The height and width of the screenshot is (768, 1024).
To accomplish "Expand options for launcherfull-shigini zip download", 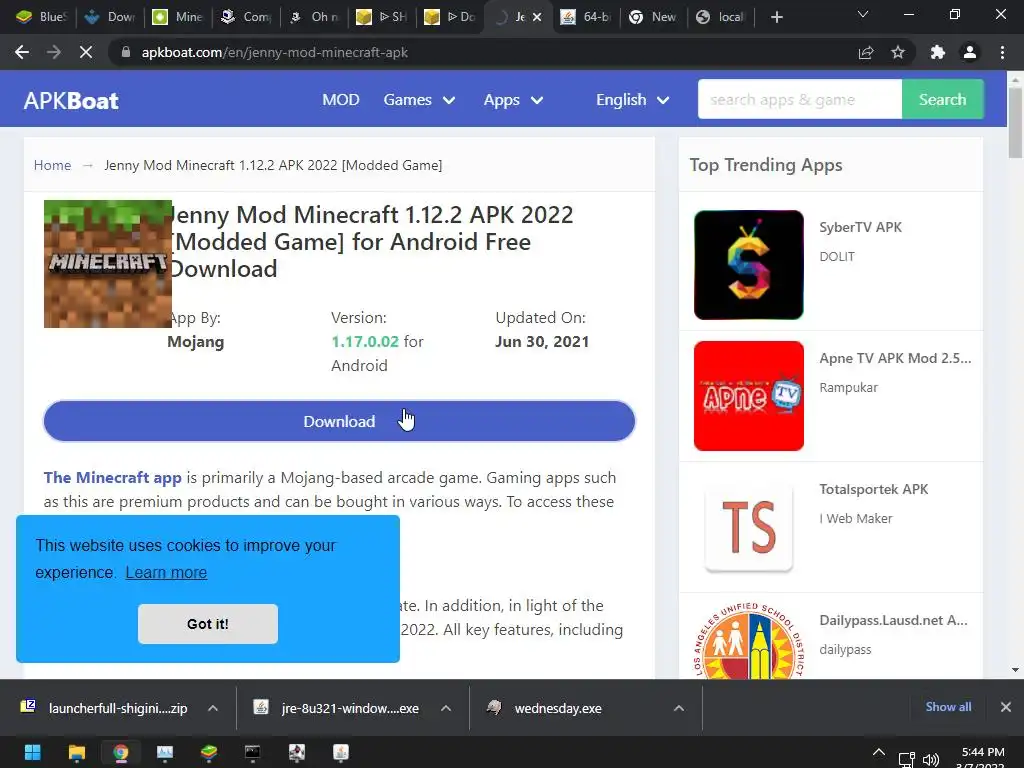I will tap(213, 708).
